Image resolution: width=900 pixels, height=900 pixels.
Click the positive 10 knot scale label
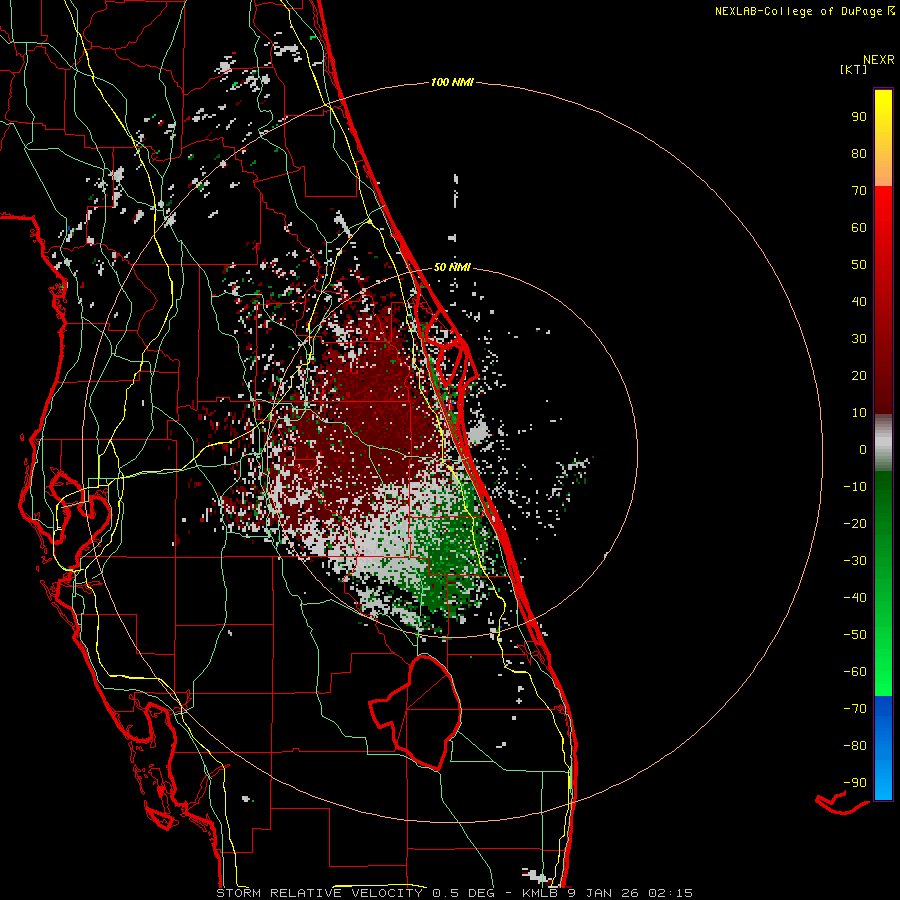pyautogui.click(x=859, y=413)
